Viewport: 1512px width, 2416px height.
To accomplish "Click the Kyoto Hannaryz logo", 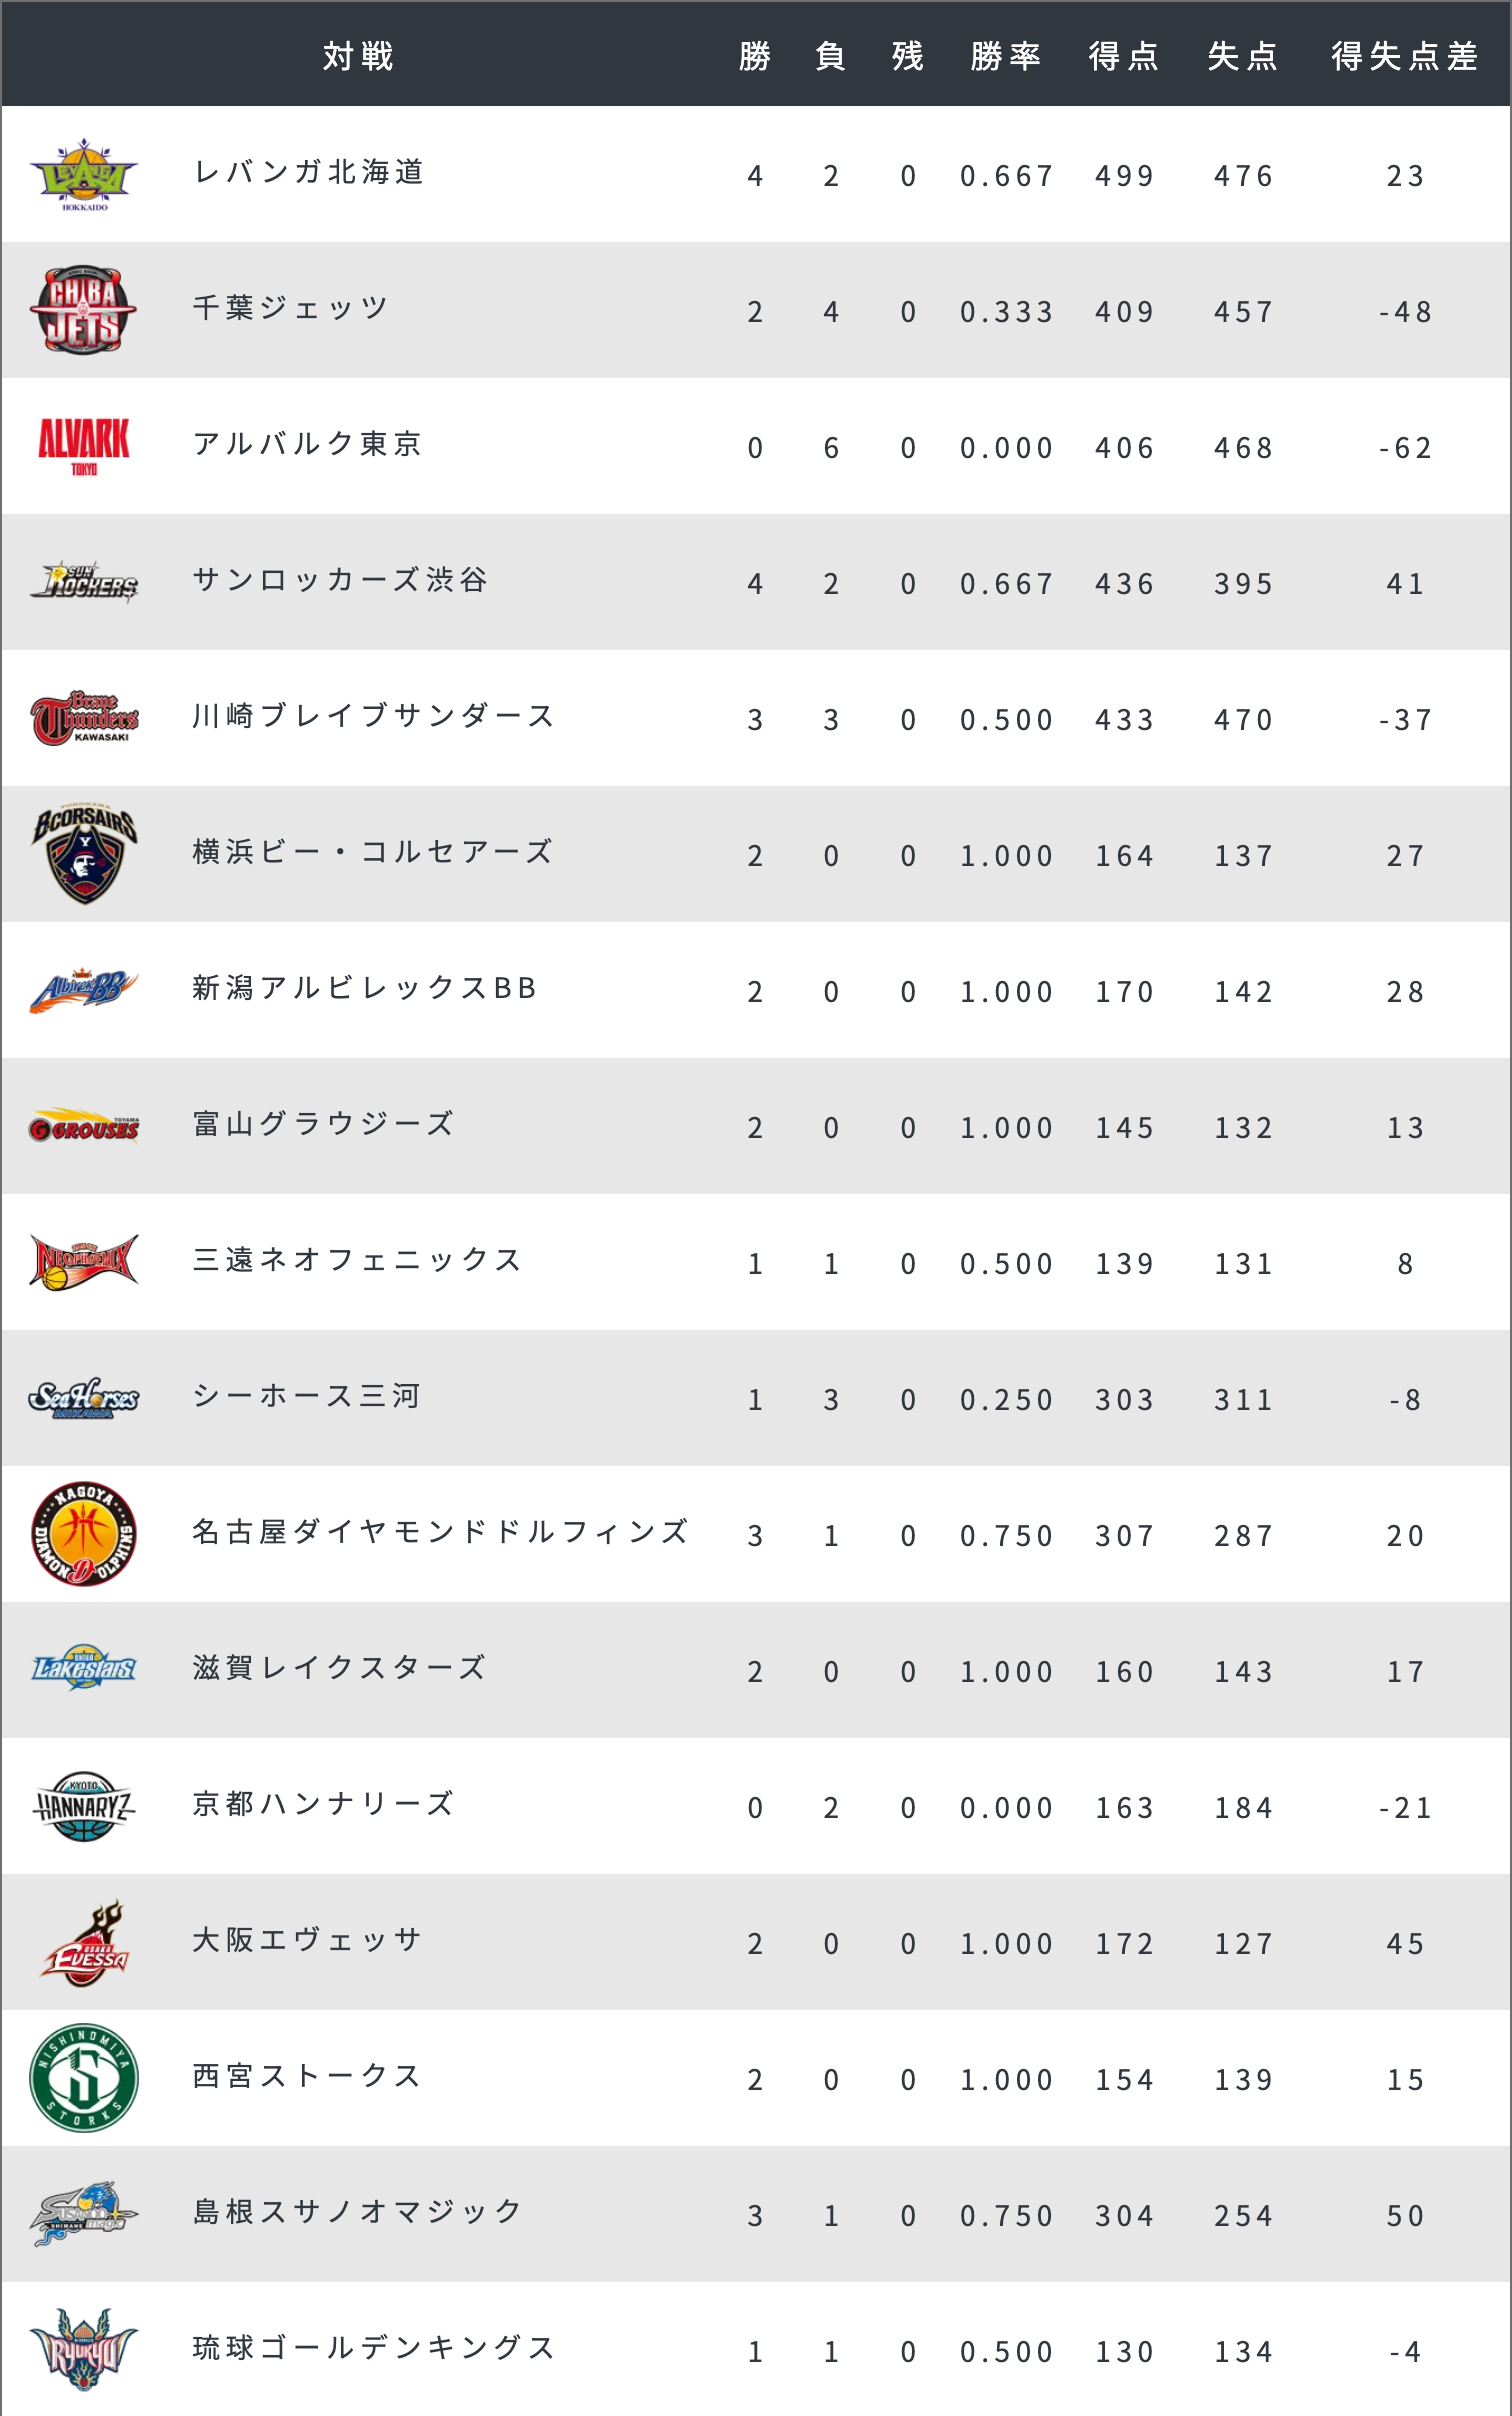I will [84, 1806].
